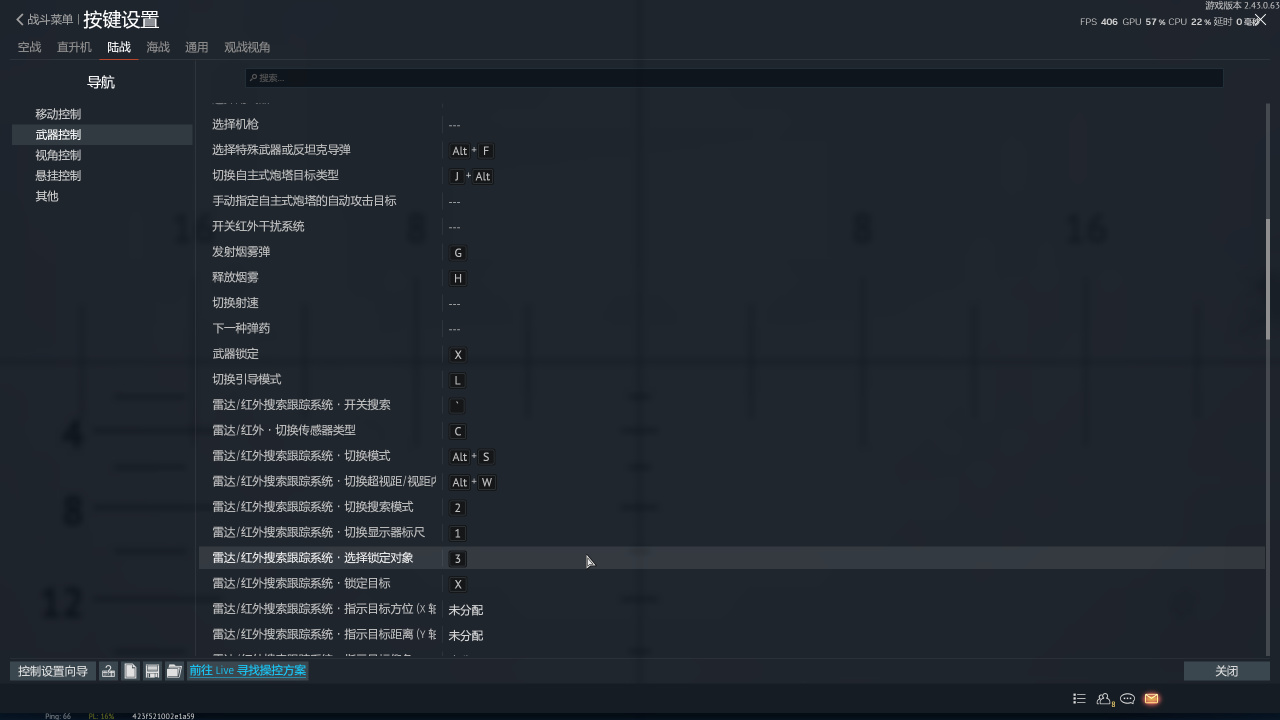Edit G key binding for 发射烟雾弹

pyautogui.click(x=458, y=253)
